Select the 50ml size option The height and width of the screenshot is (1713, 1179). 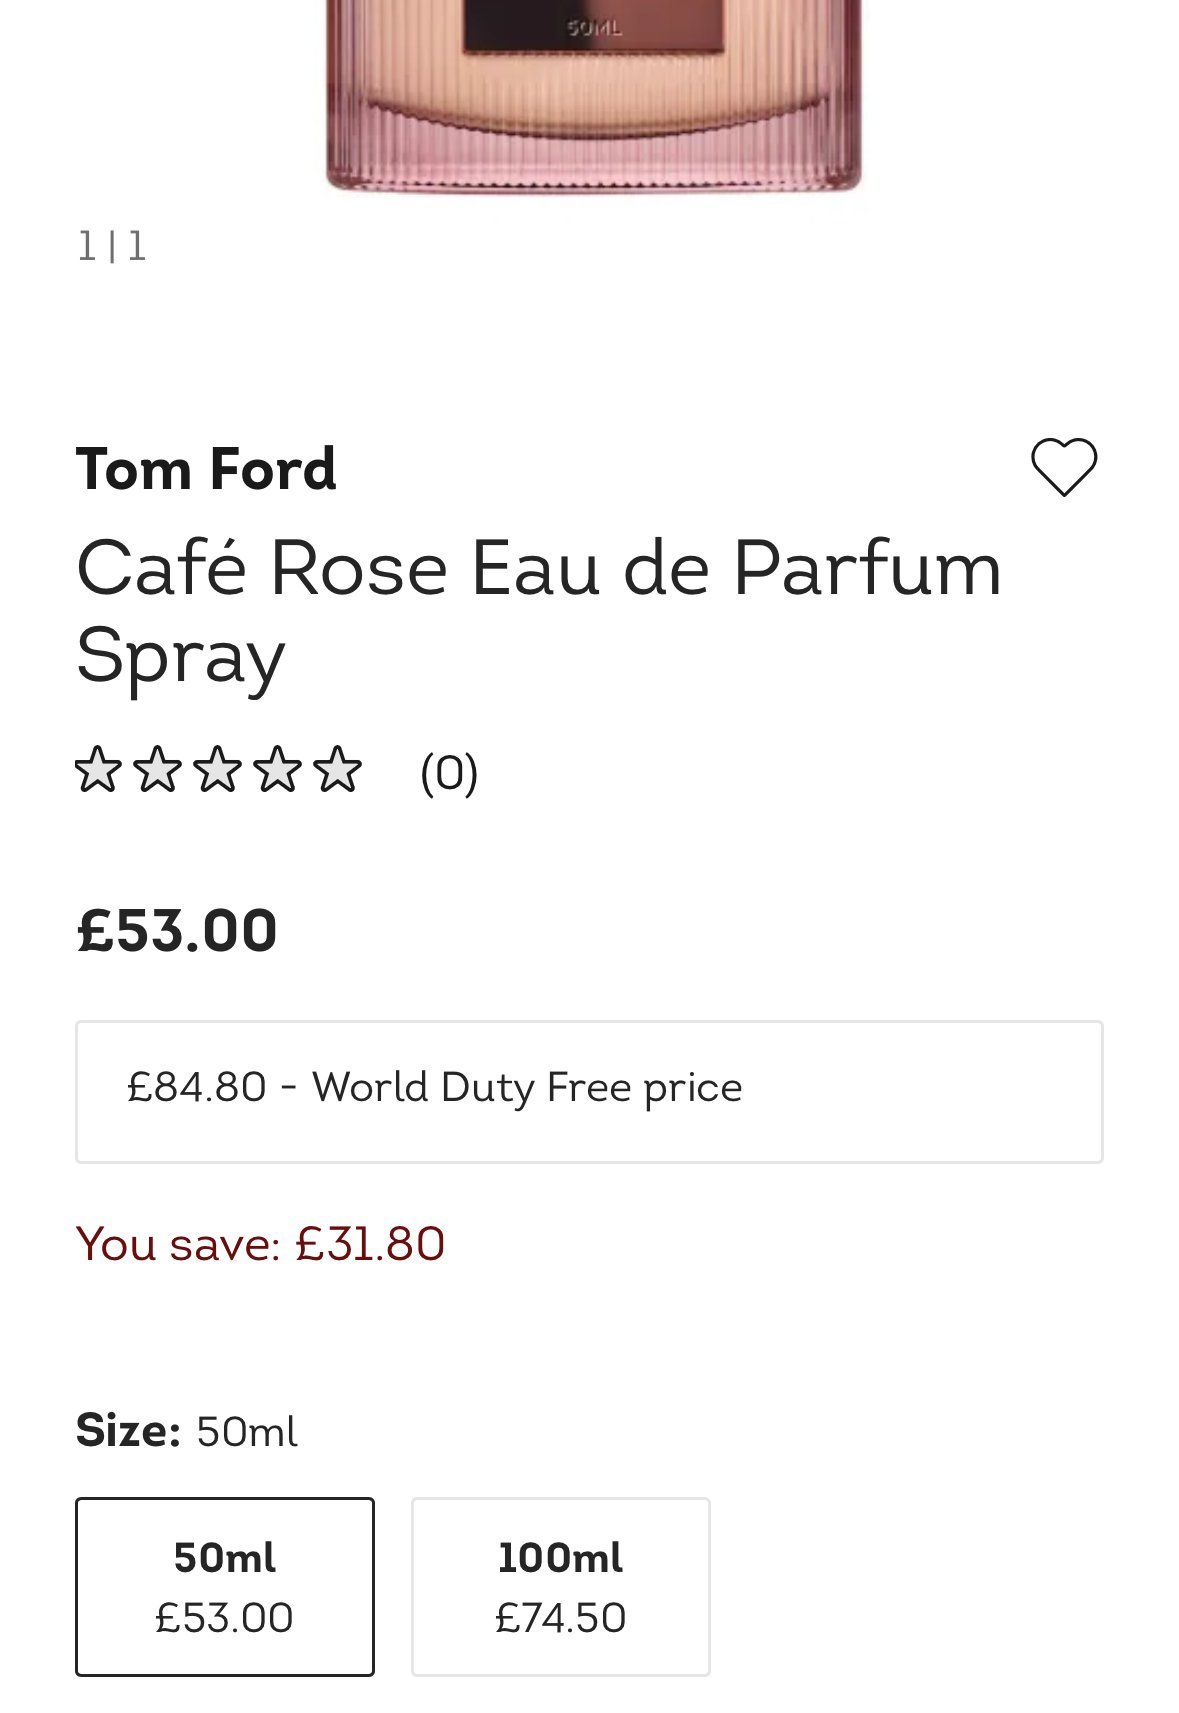pos(225,1586)
